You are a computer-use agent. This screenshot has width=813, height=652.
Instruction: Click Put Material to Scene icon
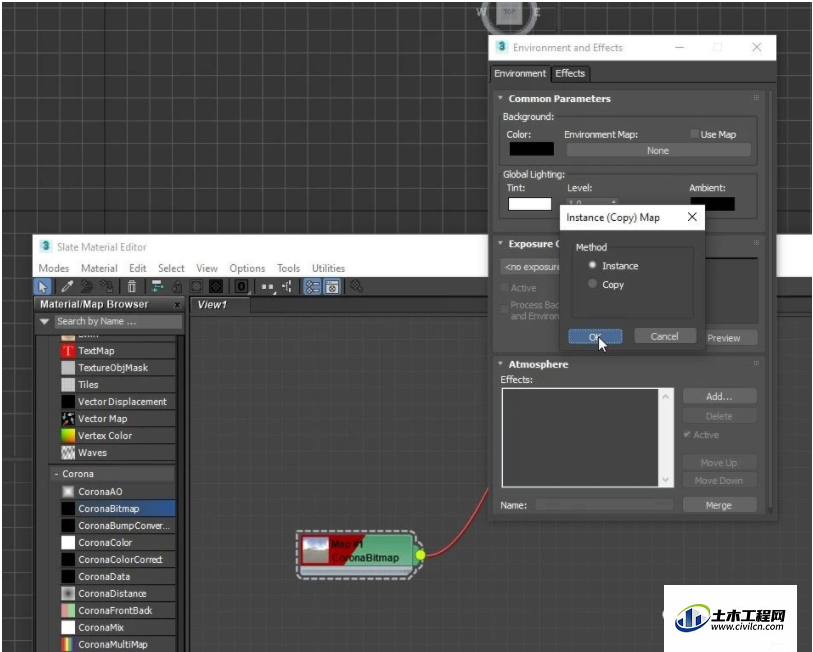(x=87, y=286)
